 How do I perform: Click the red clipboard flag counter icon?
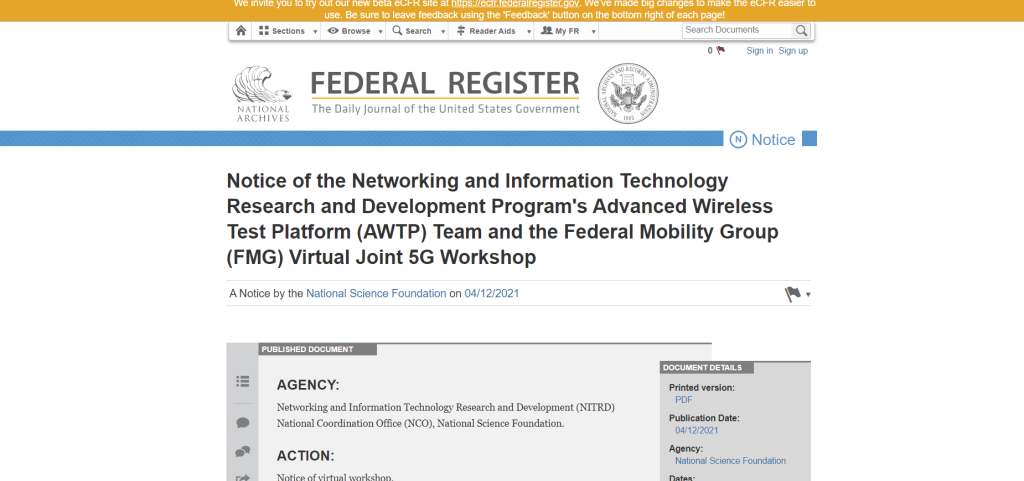[719, 50]
